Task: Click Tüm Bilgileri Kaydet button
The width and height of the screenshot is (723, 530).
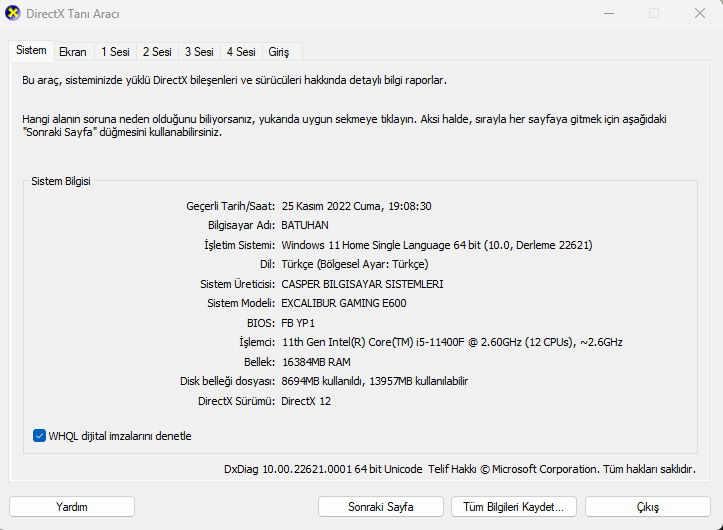Action: [x=514, y=507]
